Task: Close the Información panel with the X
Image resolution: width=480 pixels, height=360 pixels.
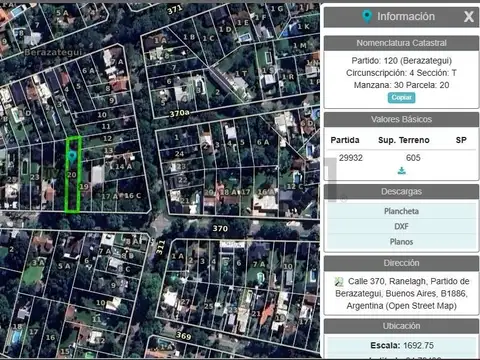Action: click(x=469, y=16)
